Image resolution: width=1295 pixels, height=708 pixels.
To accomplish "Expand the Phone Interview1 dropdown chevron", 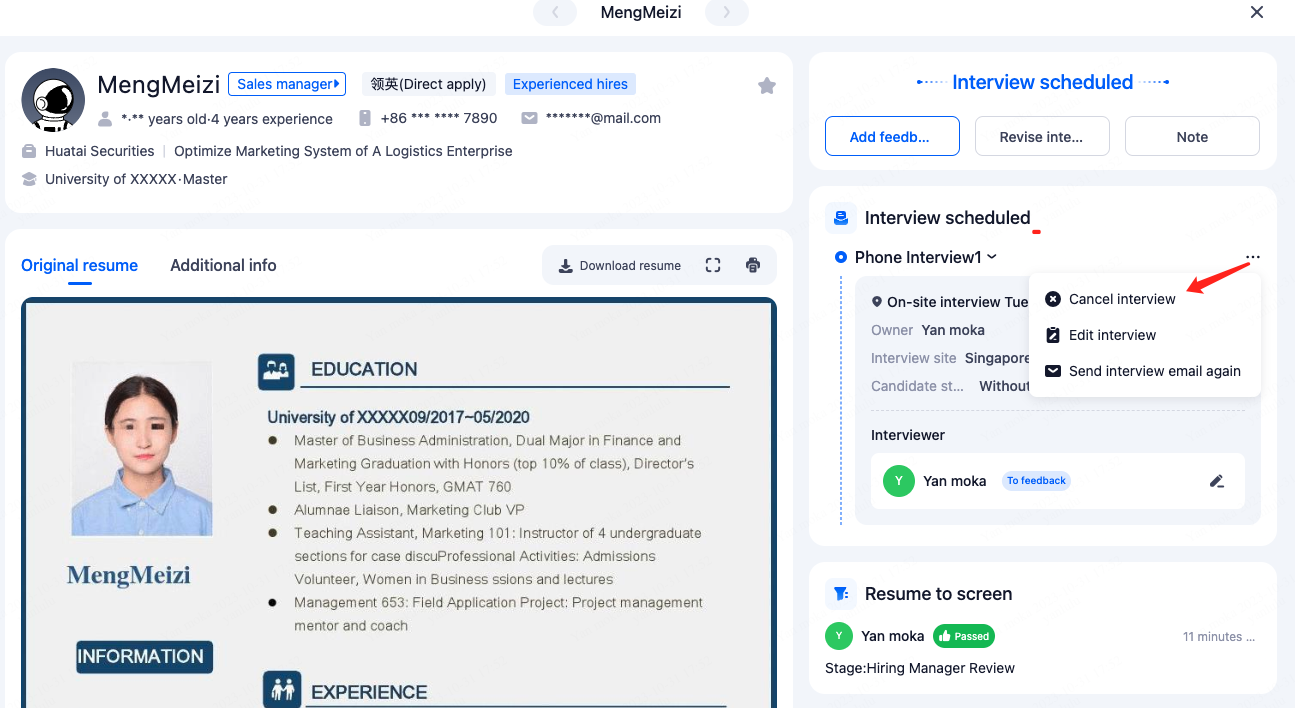I will [992, 257].
